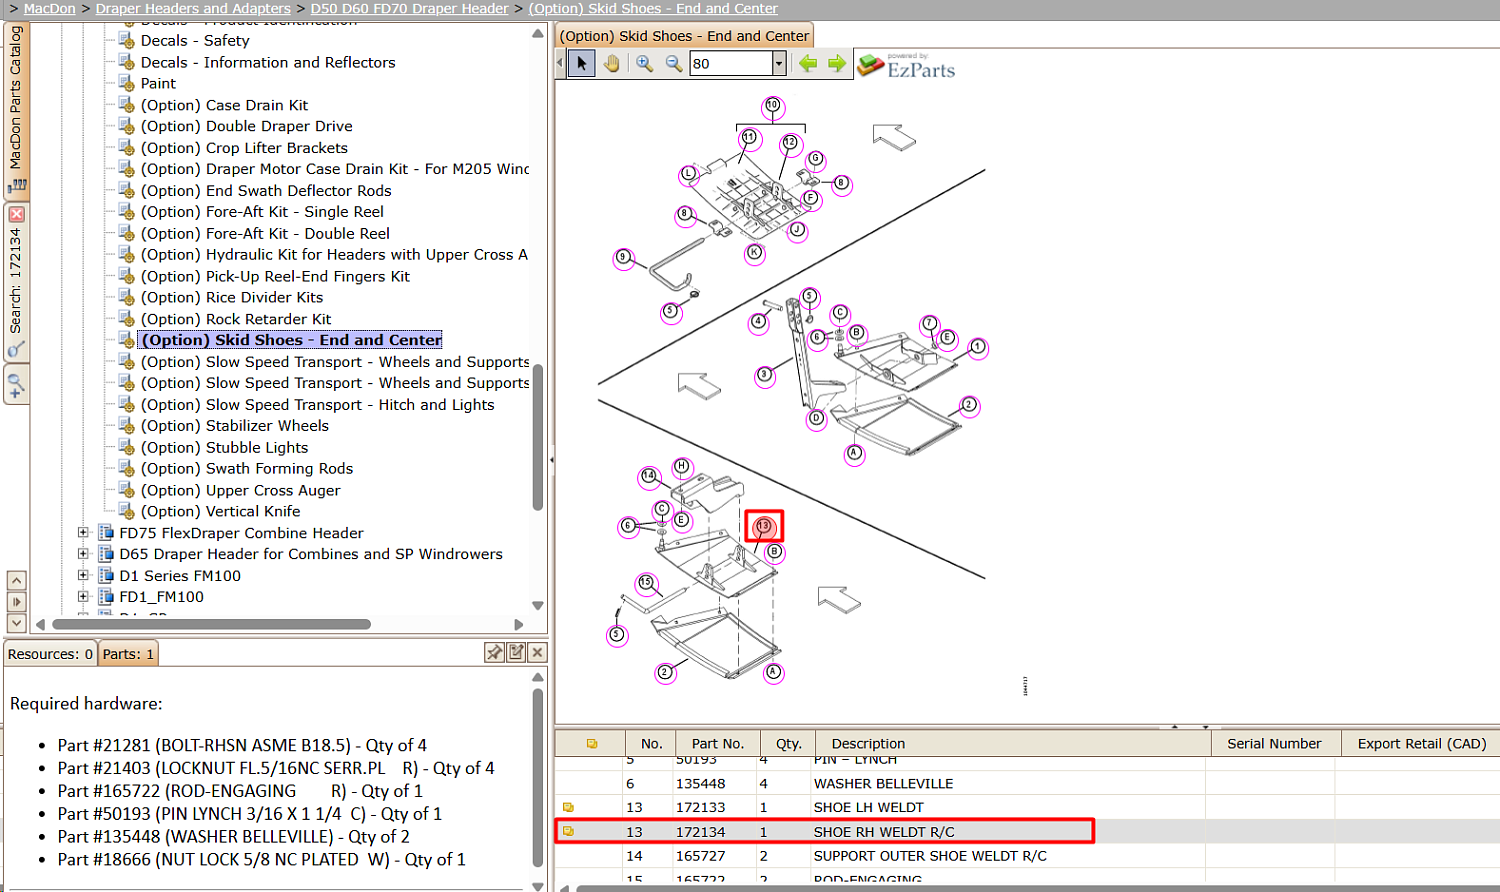Activate the hand pan tool
This screenshot has height=892, width=1500.
[x=611, y=64]
